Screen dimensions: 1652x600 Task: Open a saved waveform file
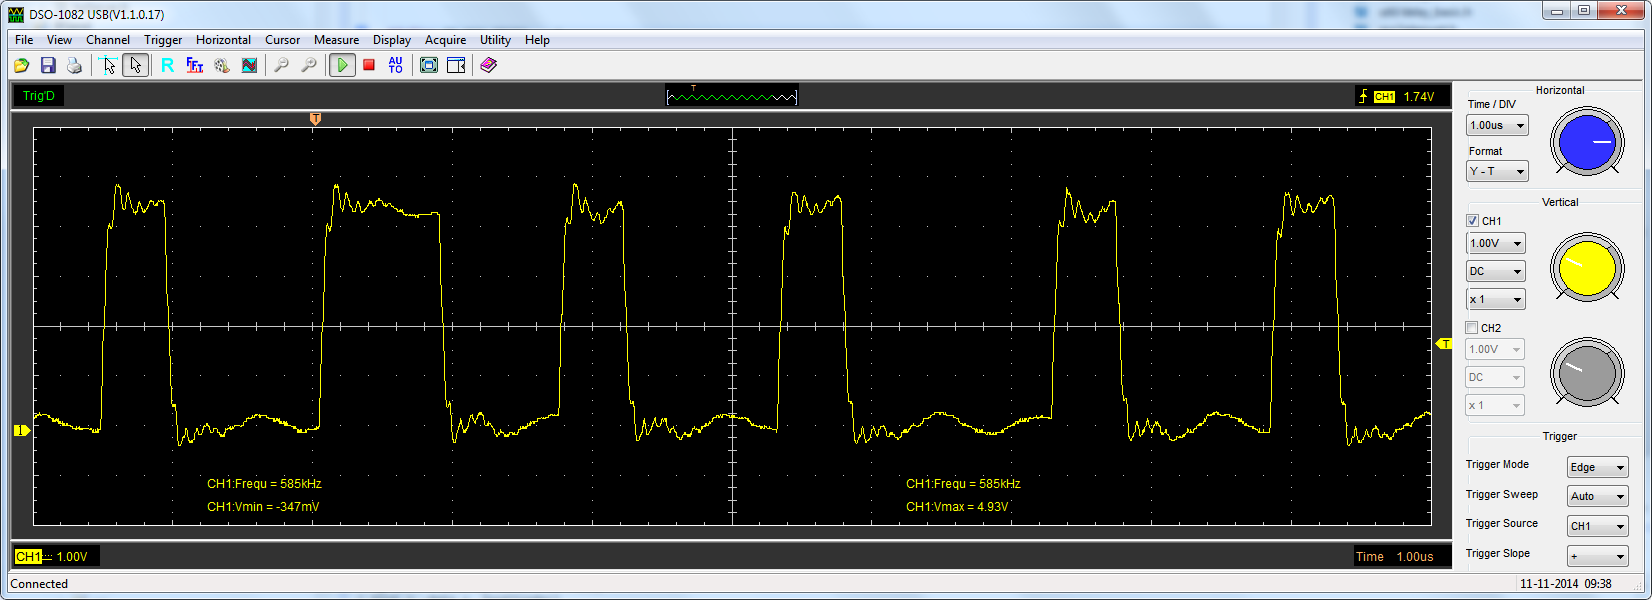(21, 65)
